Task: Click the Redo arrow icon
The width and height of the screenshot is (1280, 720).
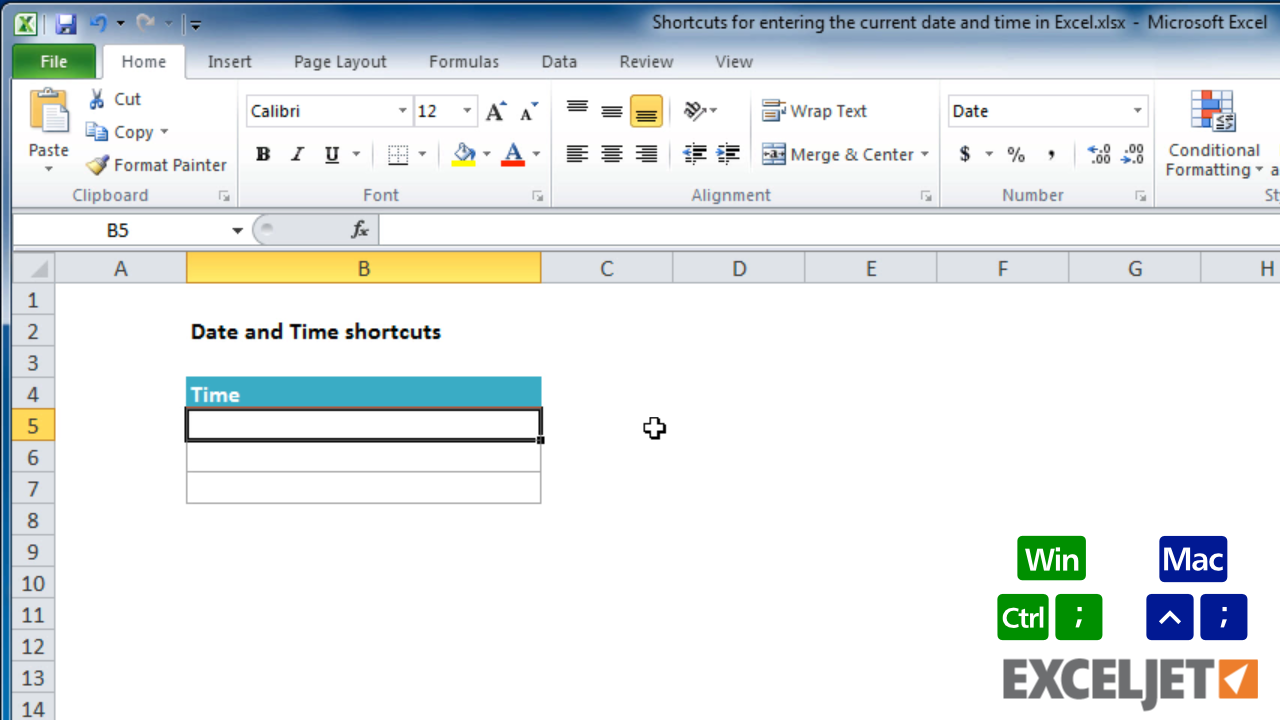Action: (x=144, y=23)
